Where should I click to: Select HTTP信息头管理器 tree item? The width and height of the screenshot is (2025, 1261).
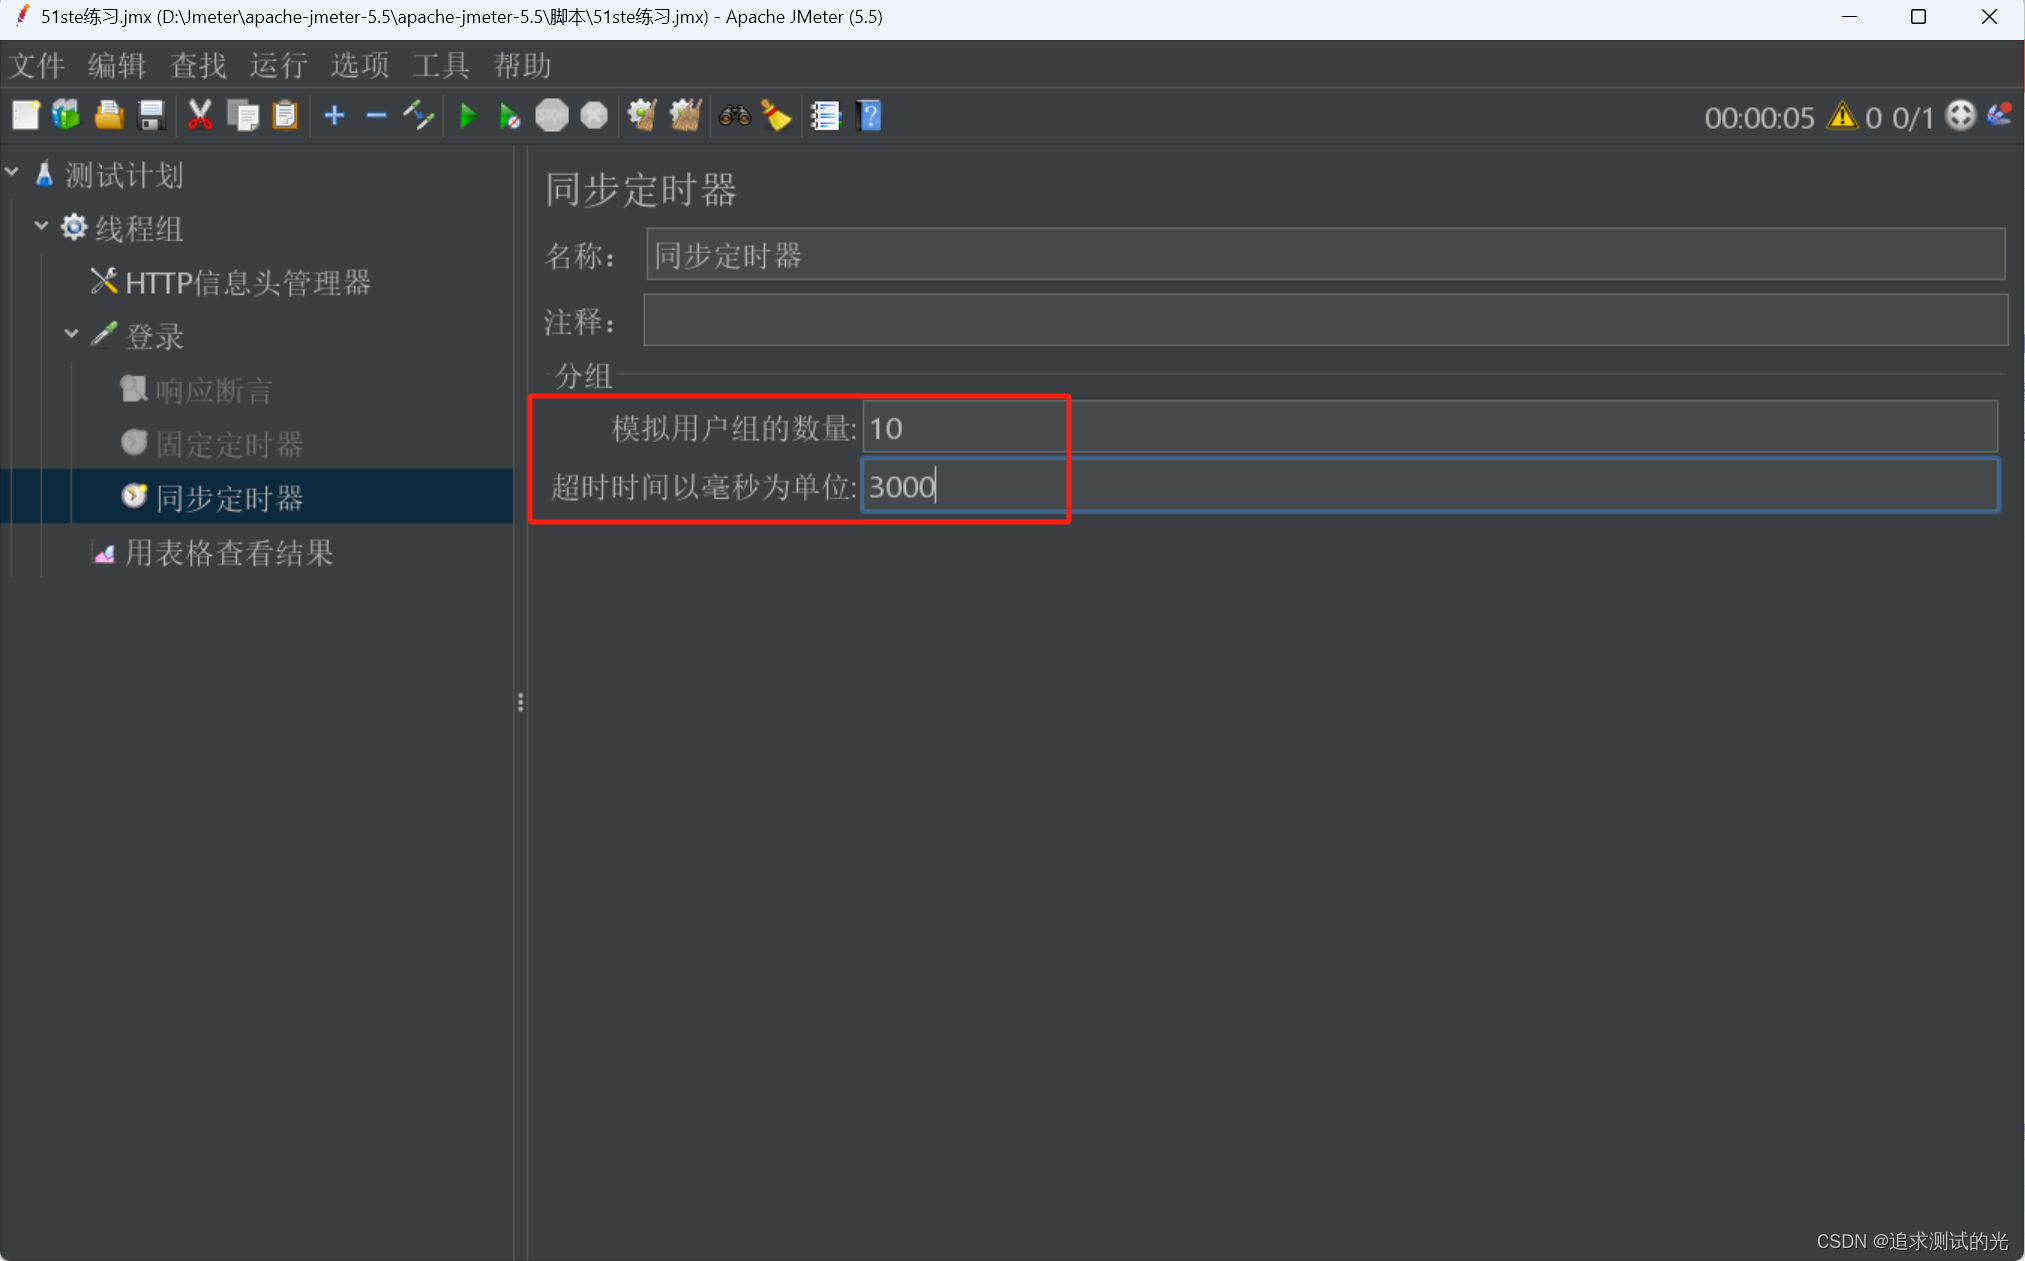(x=248, y=283)
